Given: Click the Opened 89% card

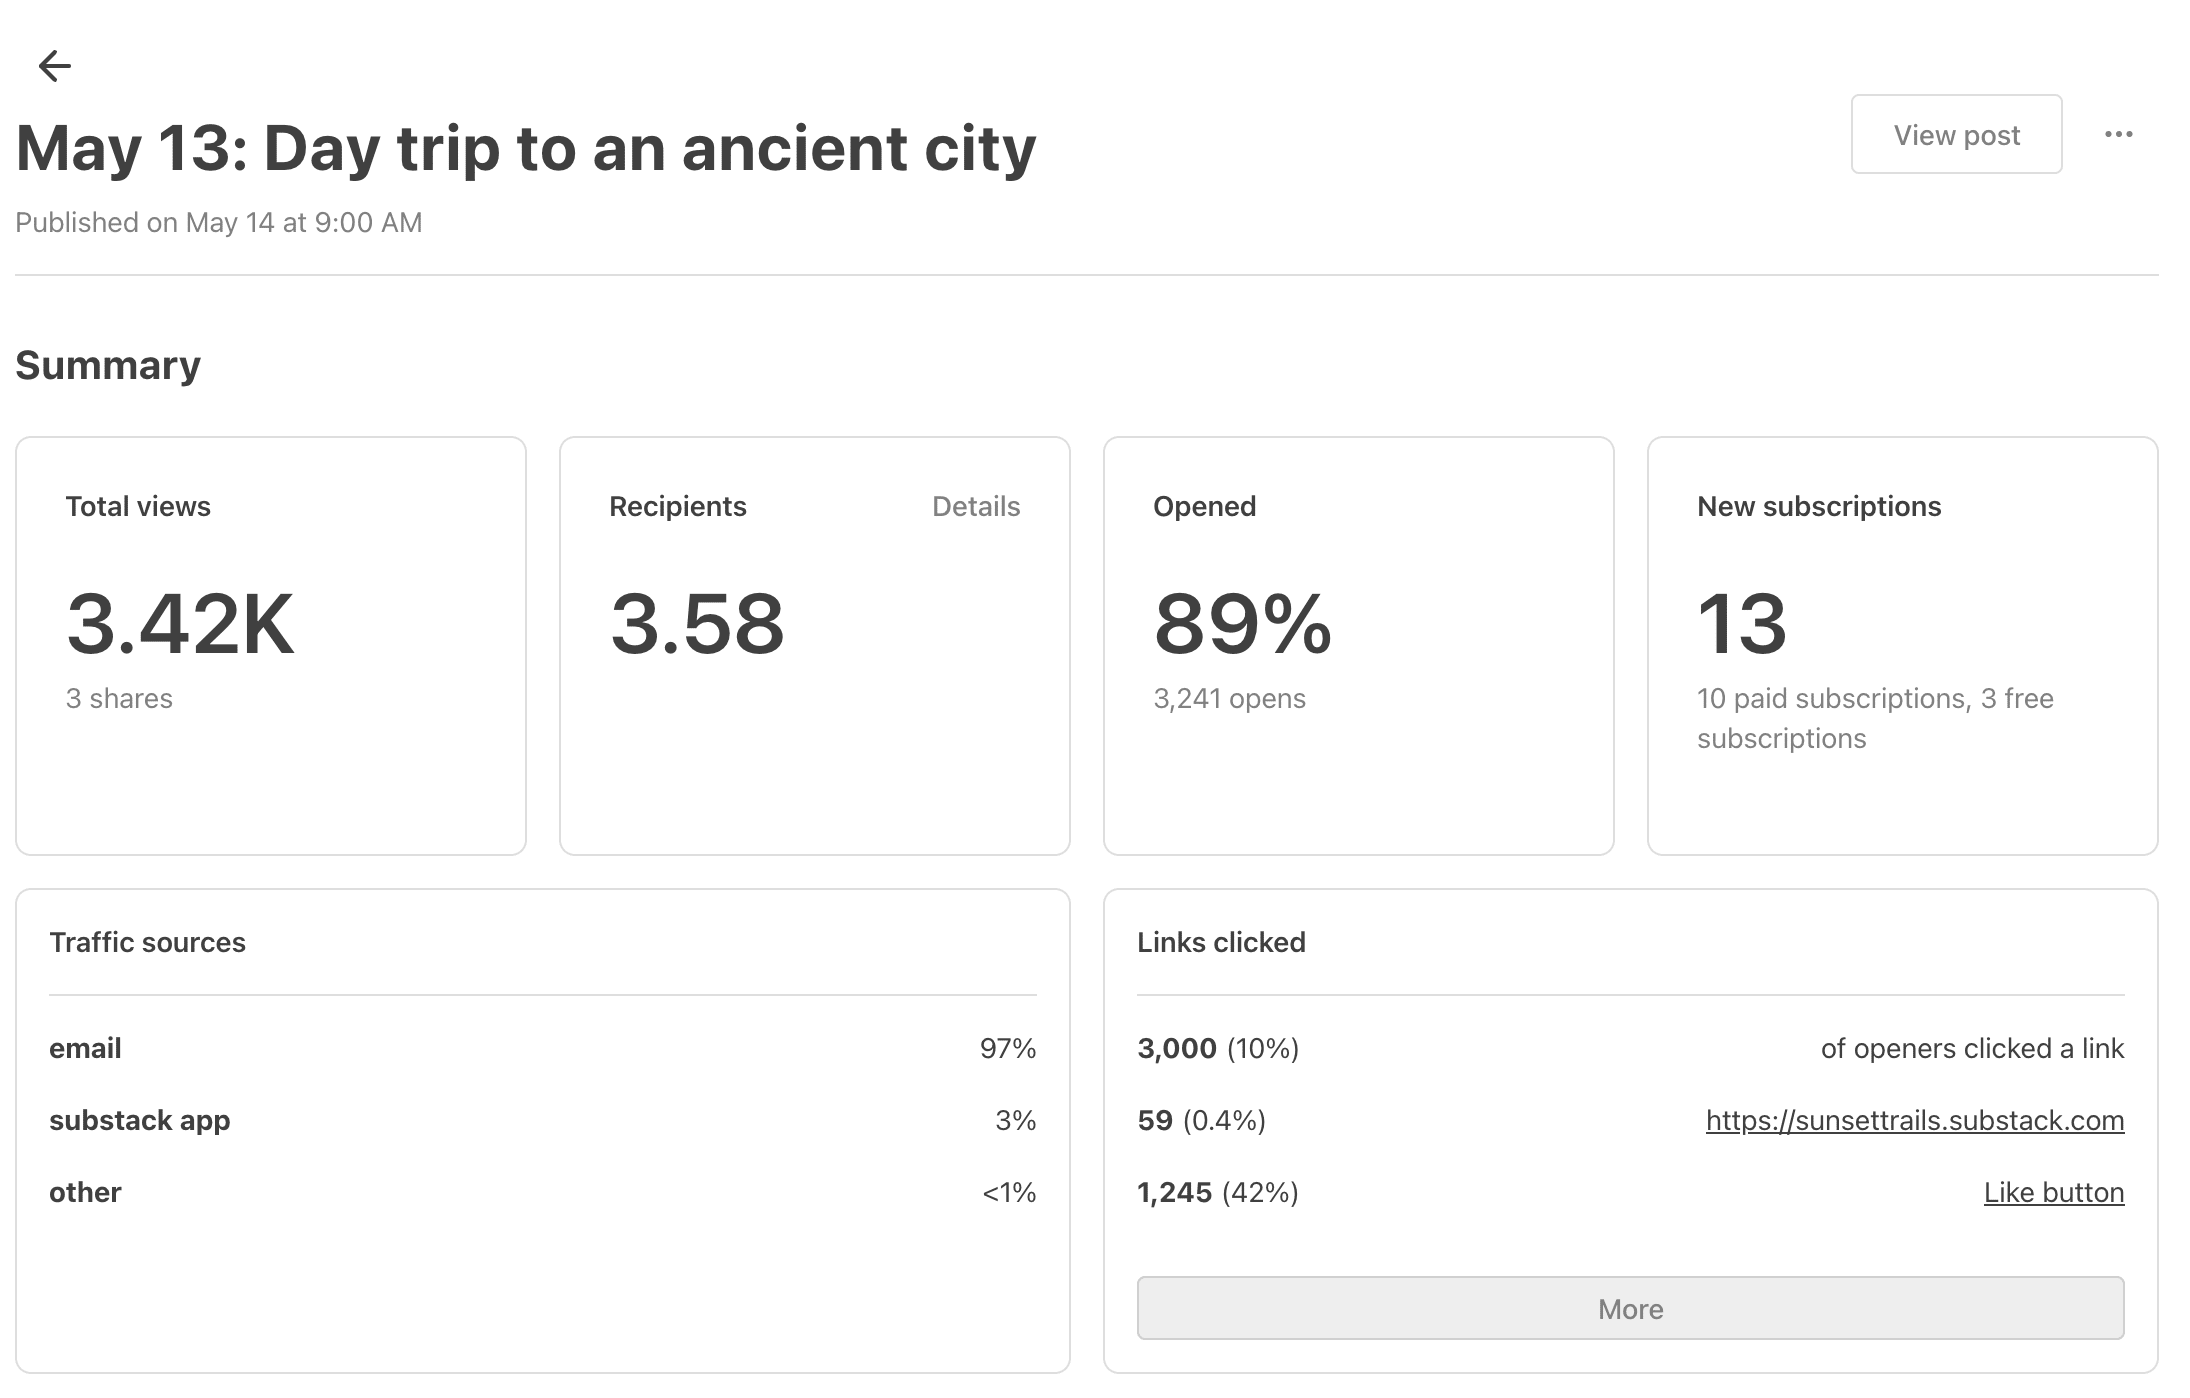Looking at the screenshot, I should (1357, 645).
